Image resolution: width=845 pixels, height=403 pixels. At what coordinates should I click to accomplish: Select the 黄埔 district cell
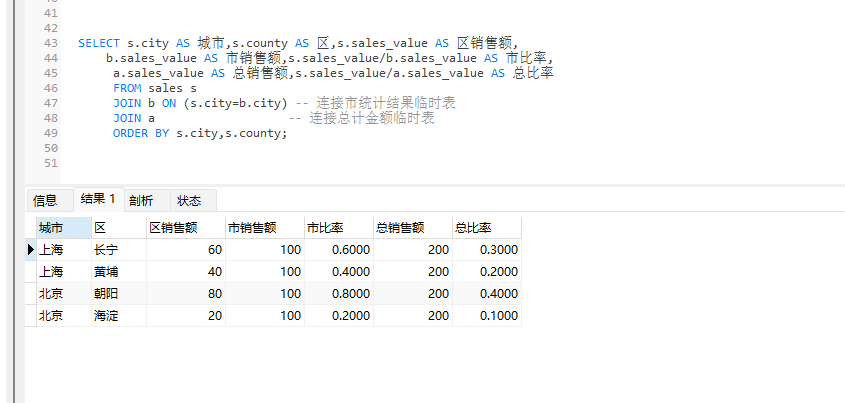[119, 272]
